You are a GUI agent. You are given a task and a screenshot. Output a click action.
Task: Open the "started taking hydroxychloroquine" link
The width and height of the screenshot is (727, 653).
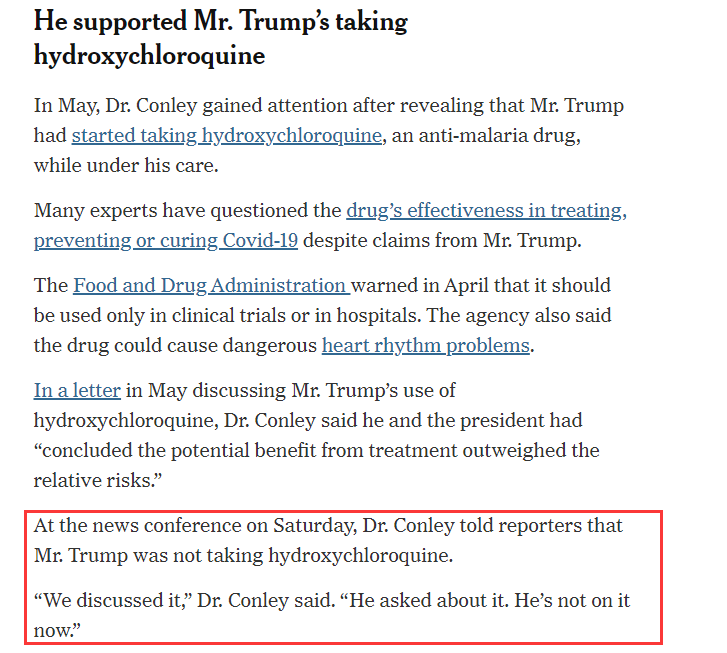[226, 136]
